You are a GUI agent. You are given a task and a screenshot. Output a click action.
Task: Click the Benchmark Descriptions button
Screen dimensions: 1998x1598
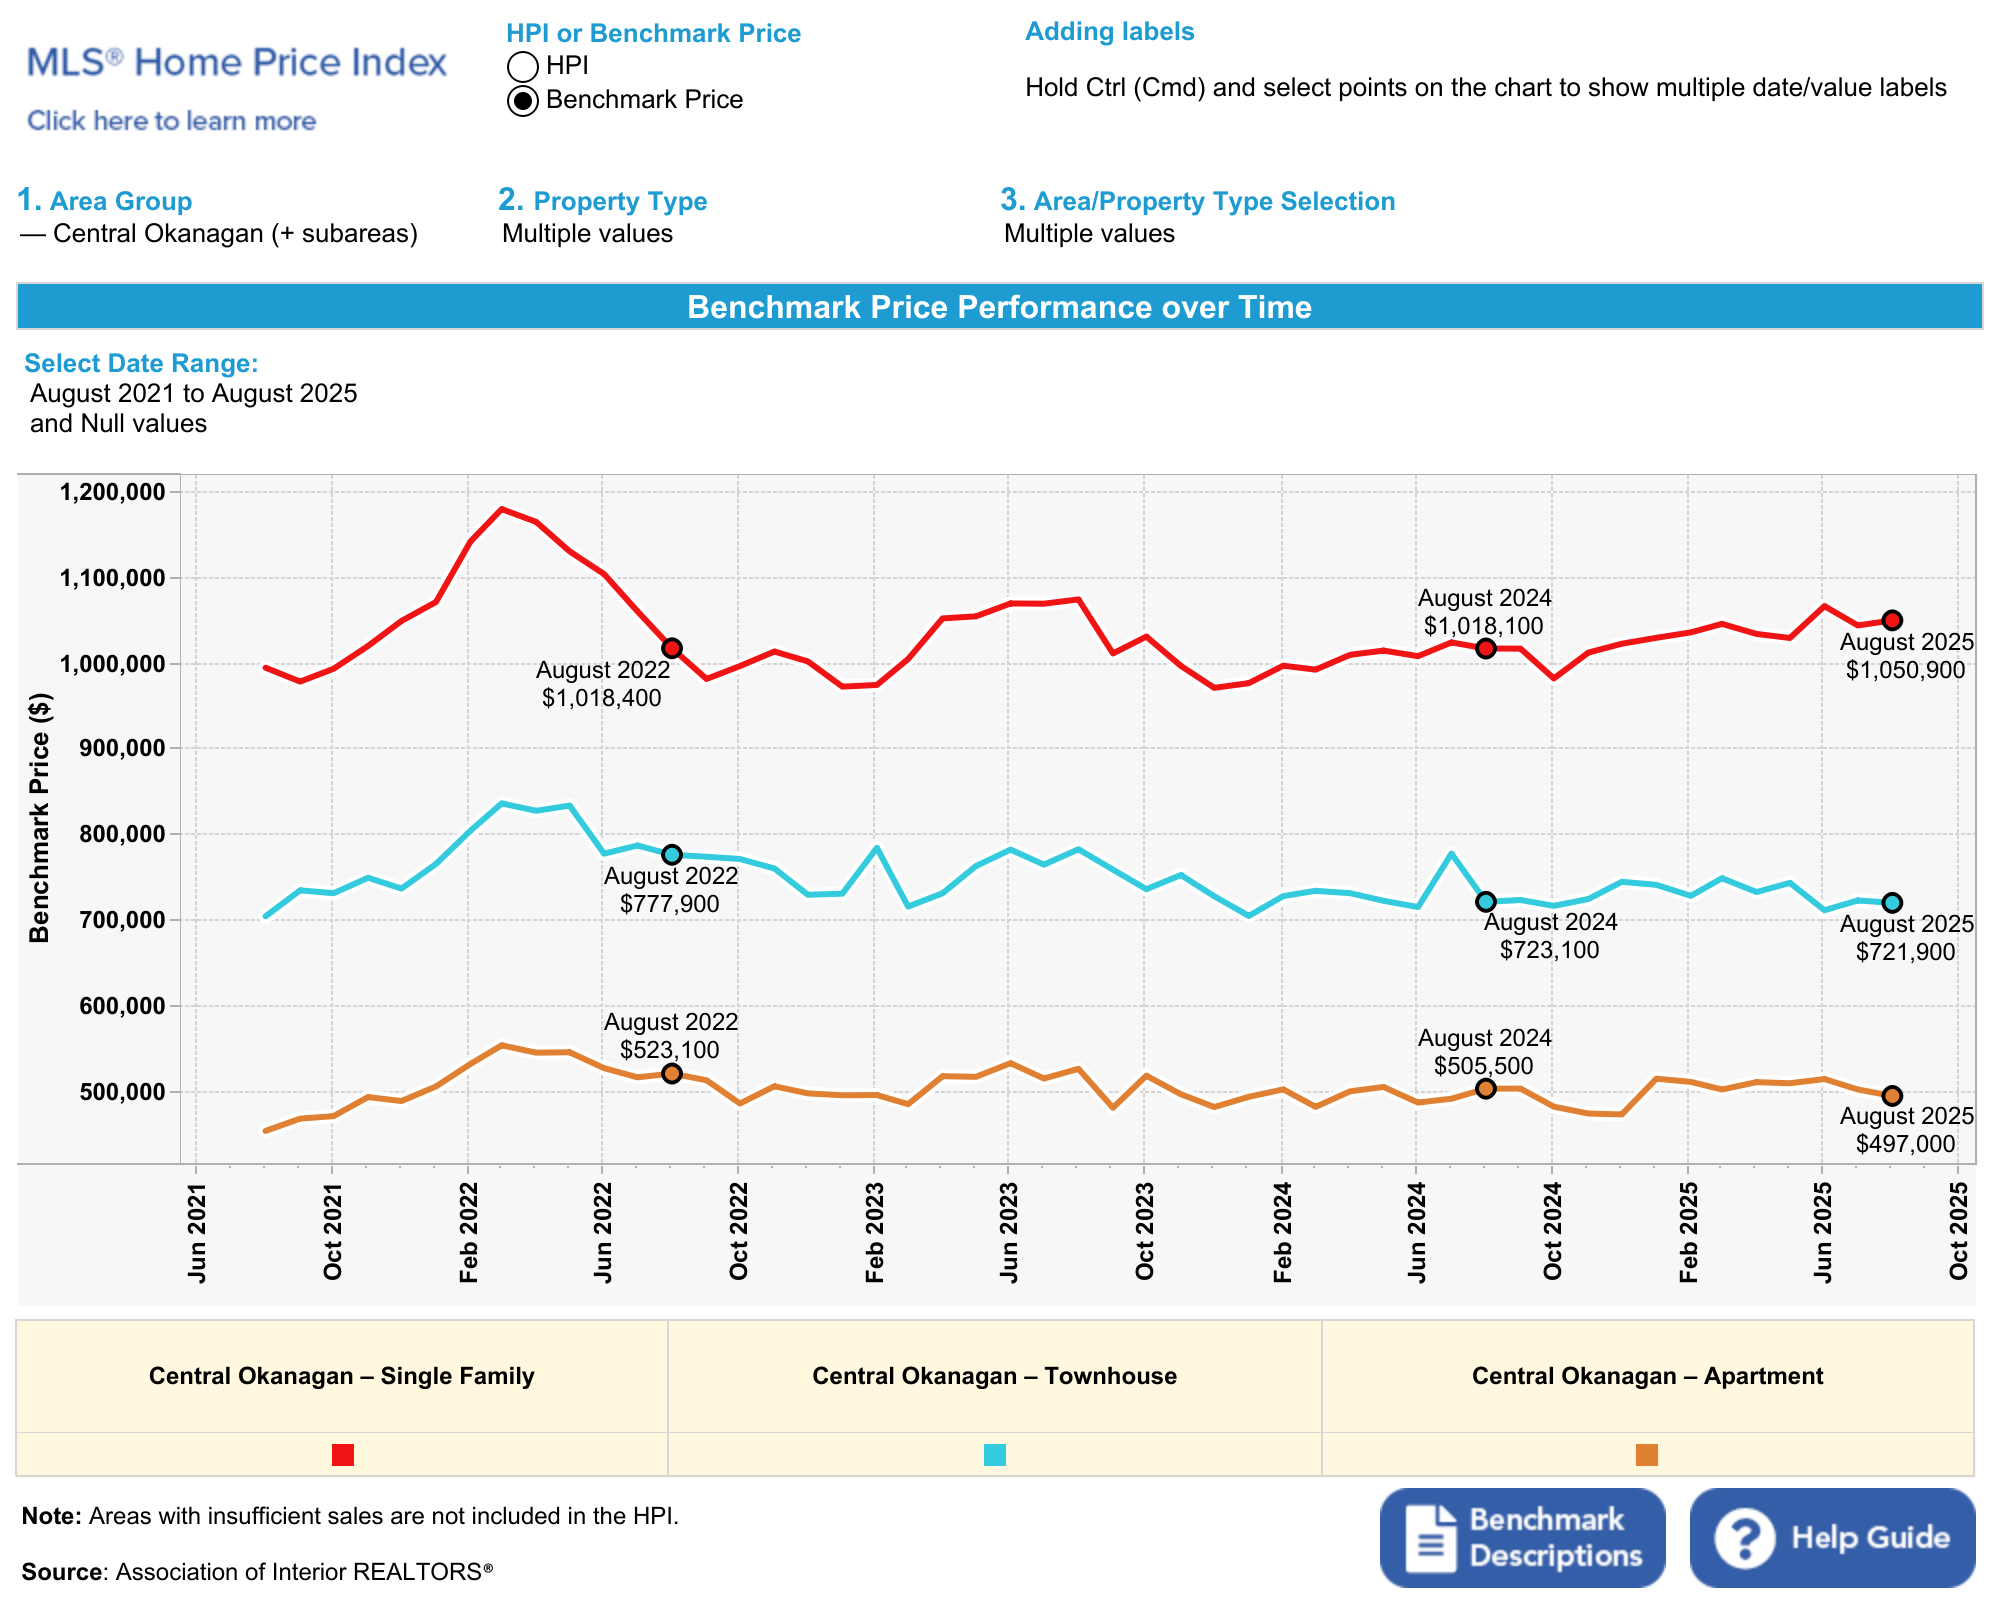[1522, 1537]
